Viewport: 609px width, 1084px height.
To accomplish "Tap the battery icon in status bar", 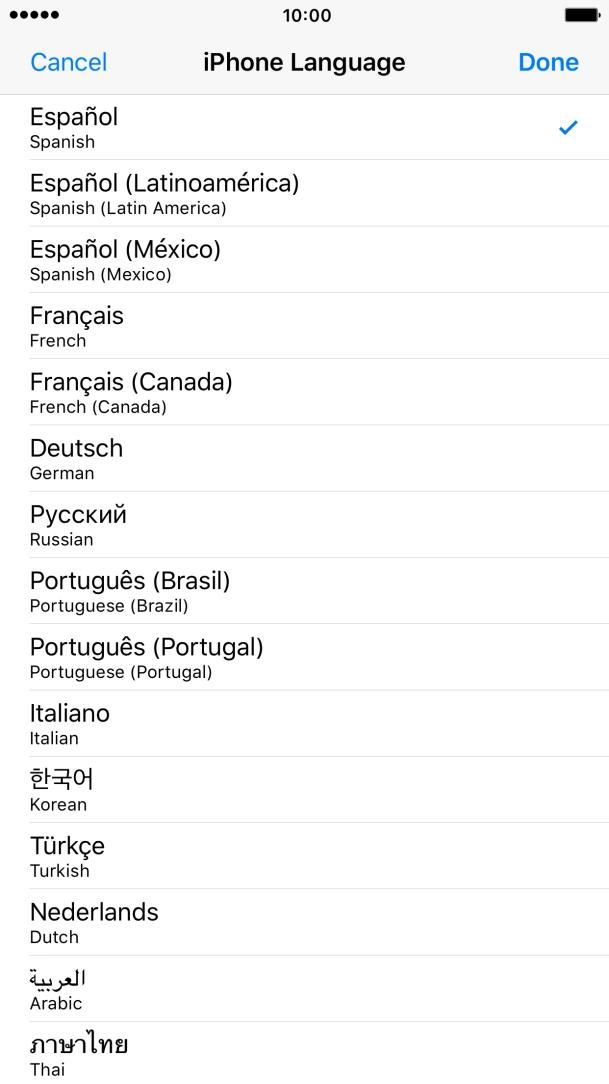I will (x=581, y=15).
